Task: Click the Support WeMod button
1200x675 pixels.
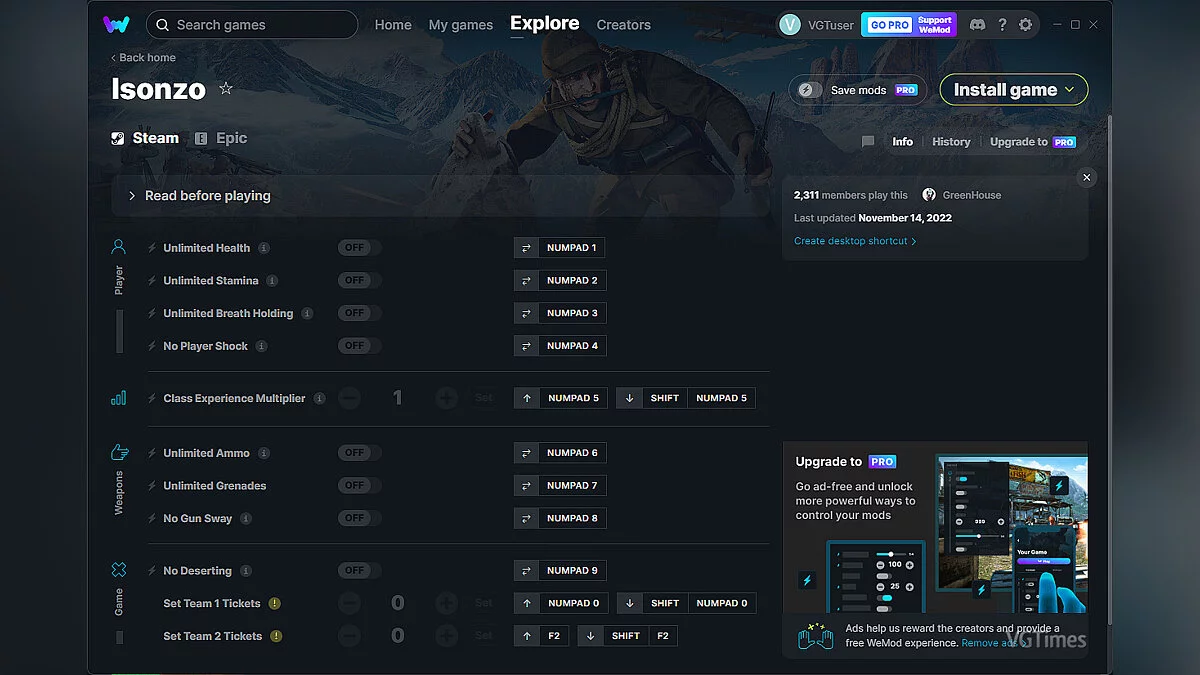Action: click(x=935, y=25)
